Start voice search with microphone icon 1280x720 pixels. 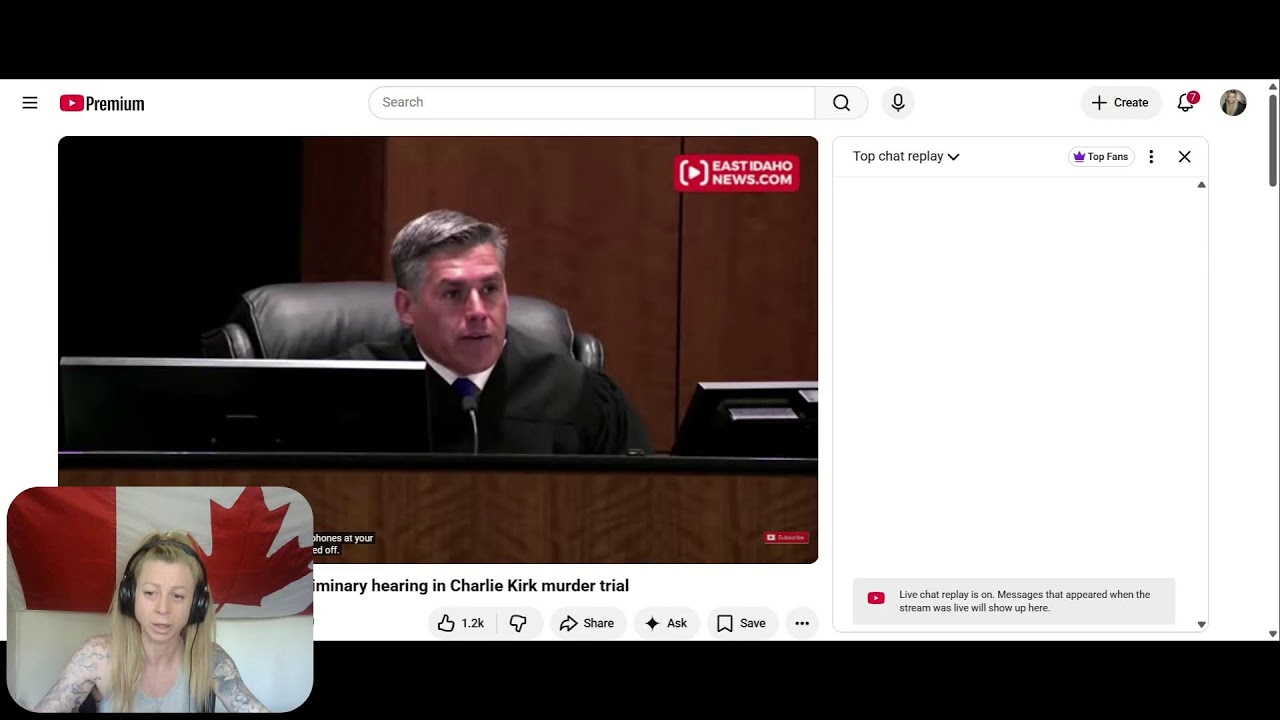coord(898,103)
